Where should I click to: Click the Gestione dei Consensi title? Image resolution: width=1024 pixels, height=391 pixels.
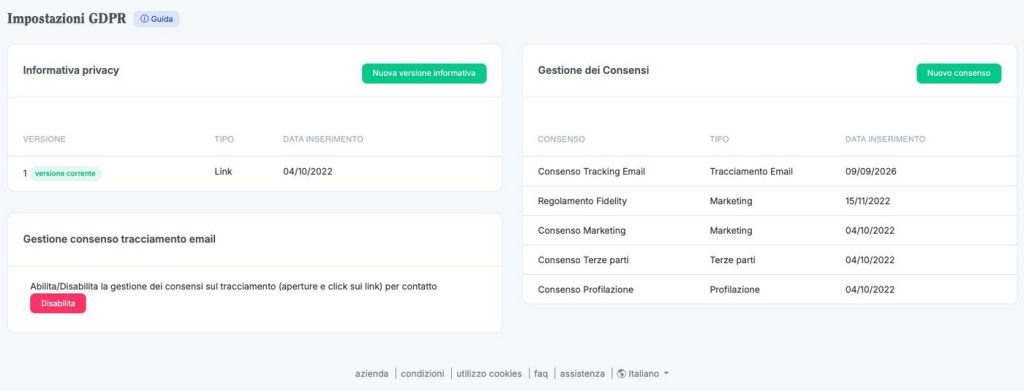[593, 70]
